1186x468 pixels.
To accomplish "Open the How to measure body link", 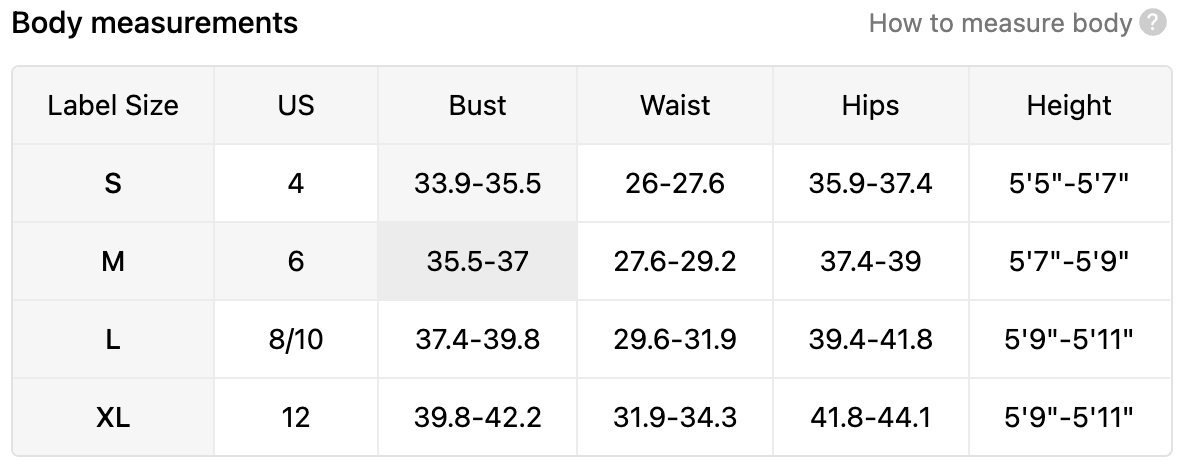I will [1000, 23].
